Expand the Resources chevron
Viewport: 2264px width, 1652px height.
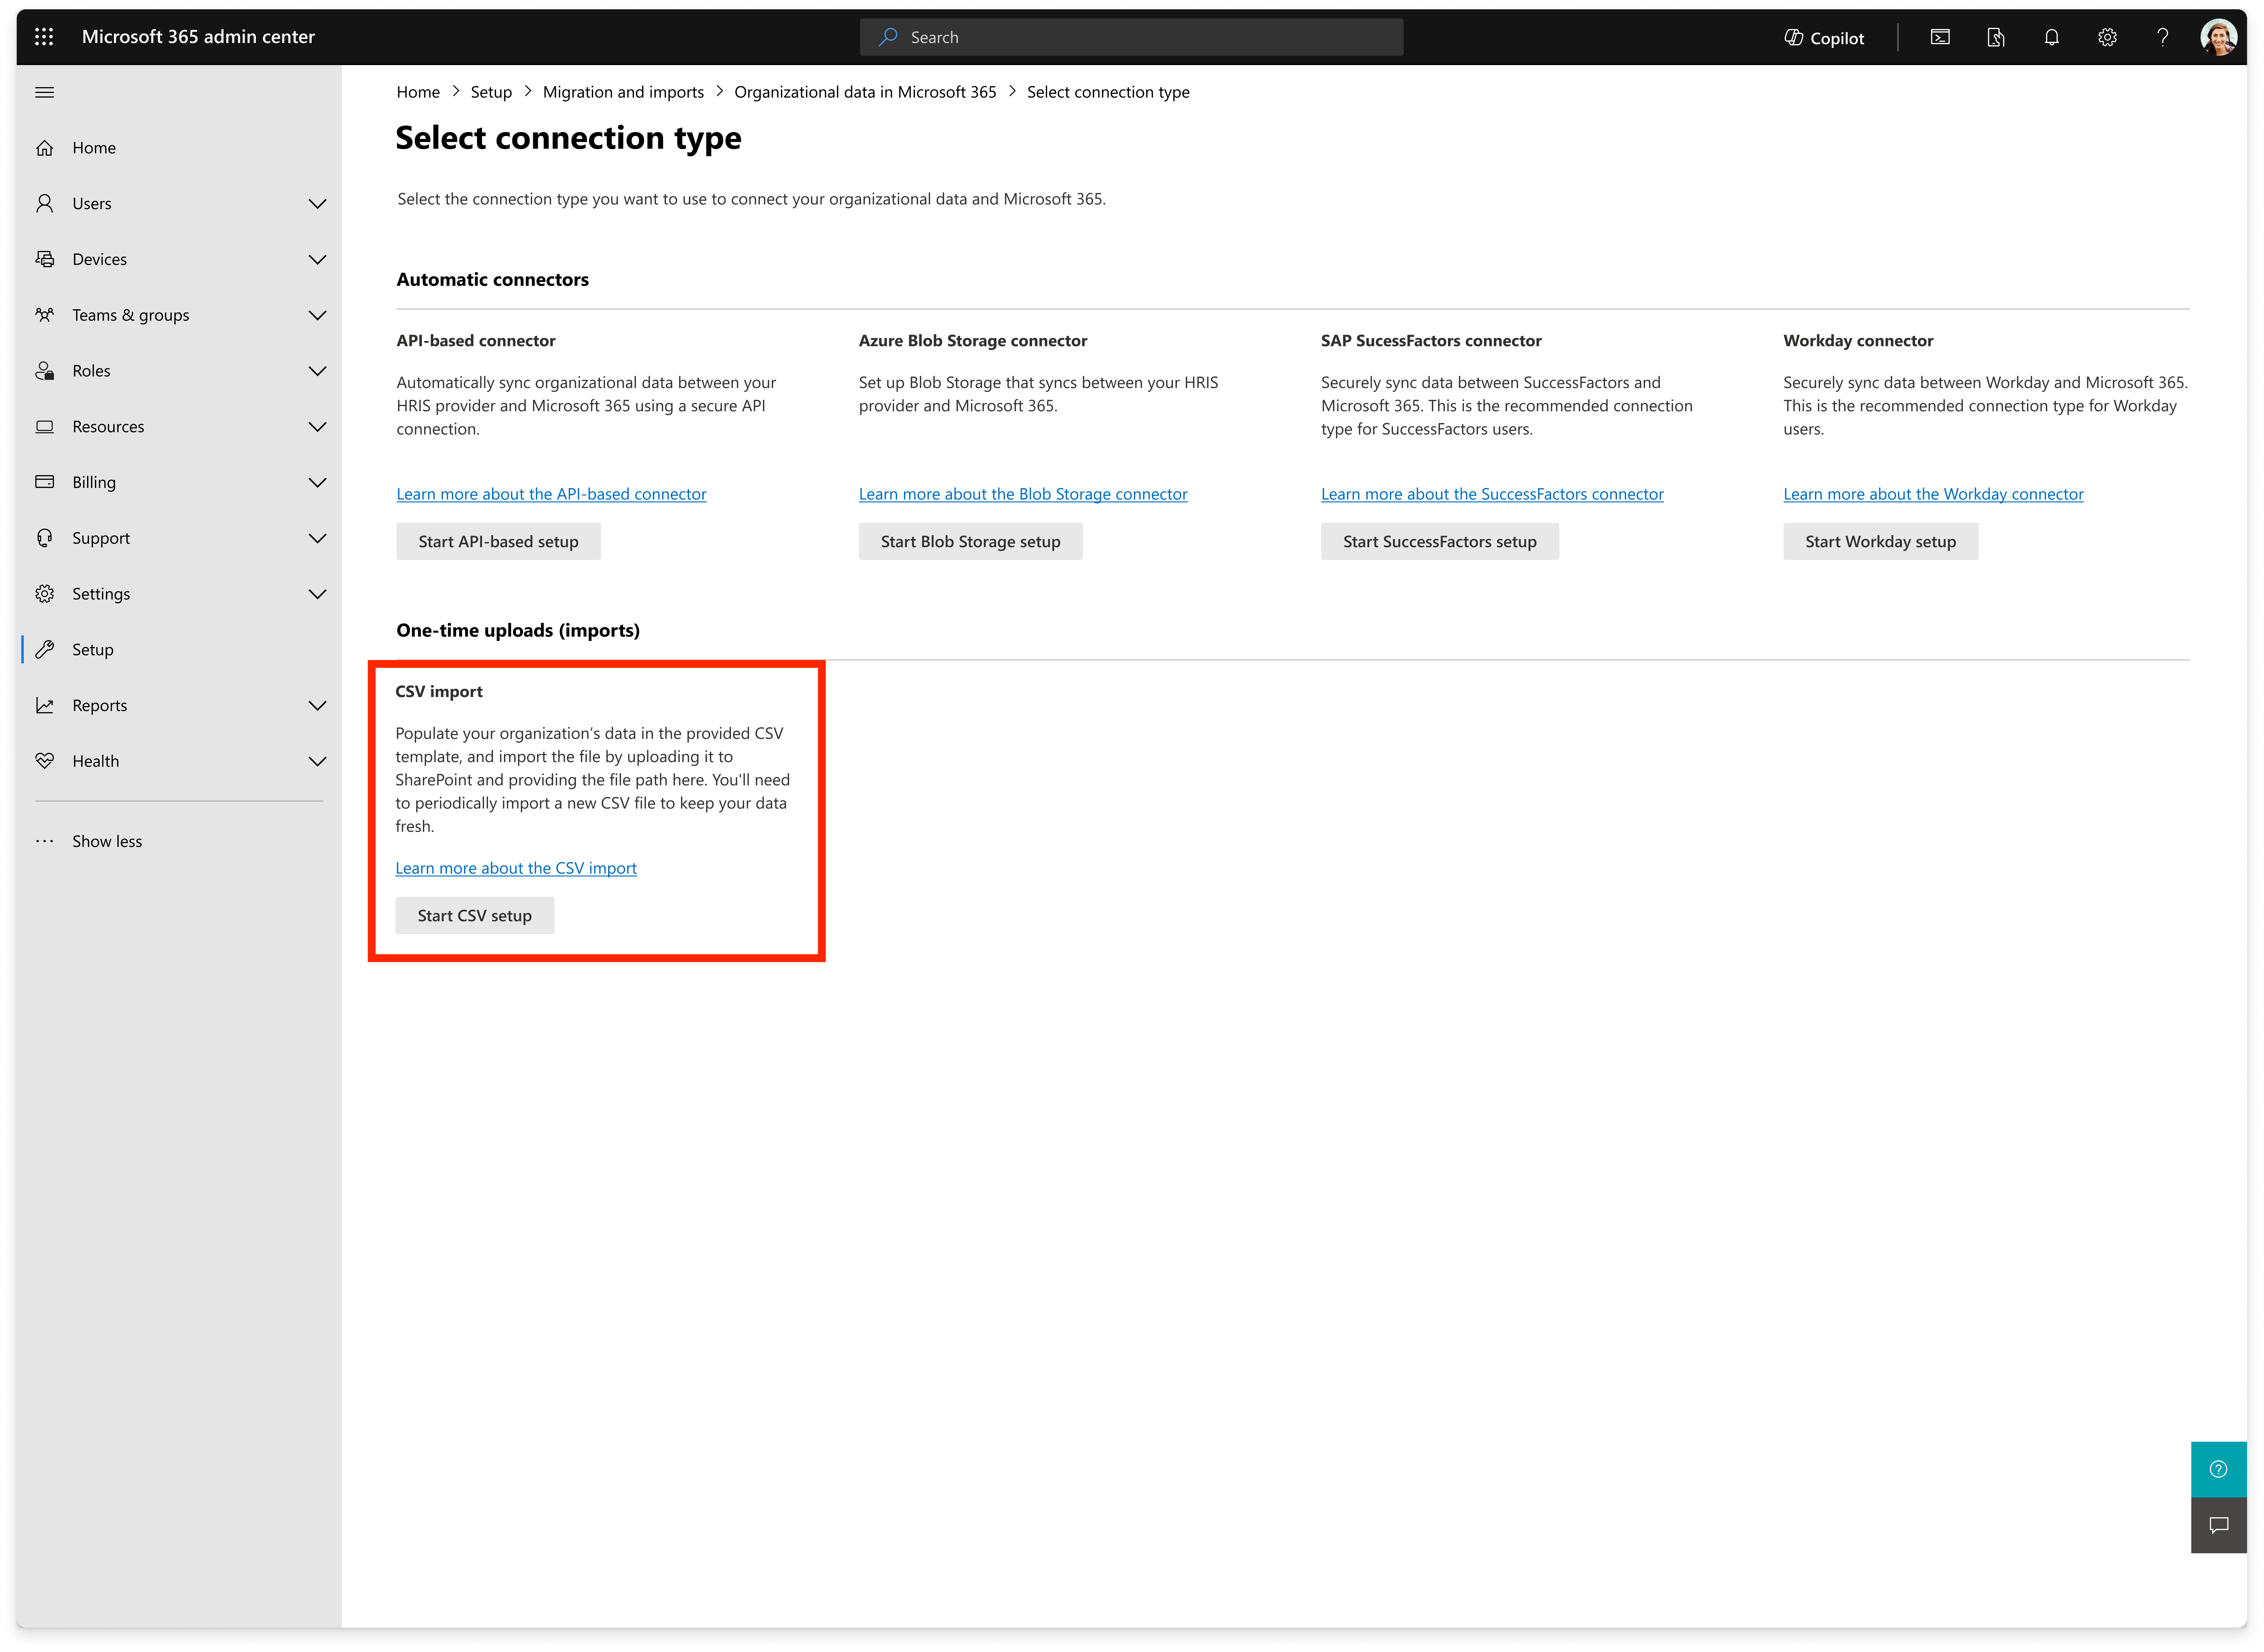[x=317, y=427]
